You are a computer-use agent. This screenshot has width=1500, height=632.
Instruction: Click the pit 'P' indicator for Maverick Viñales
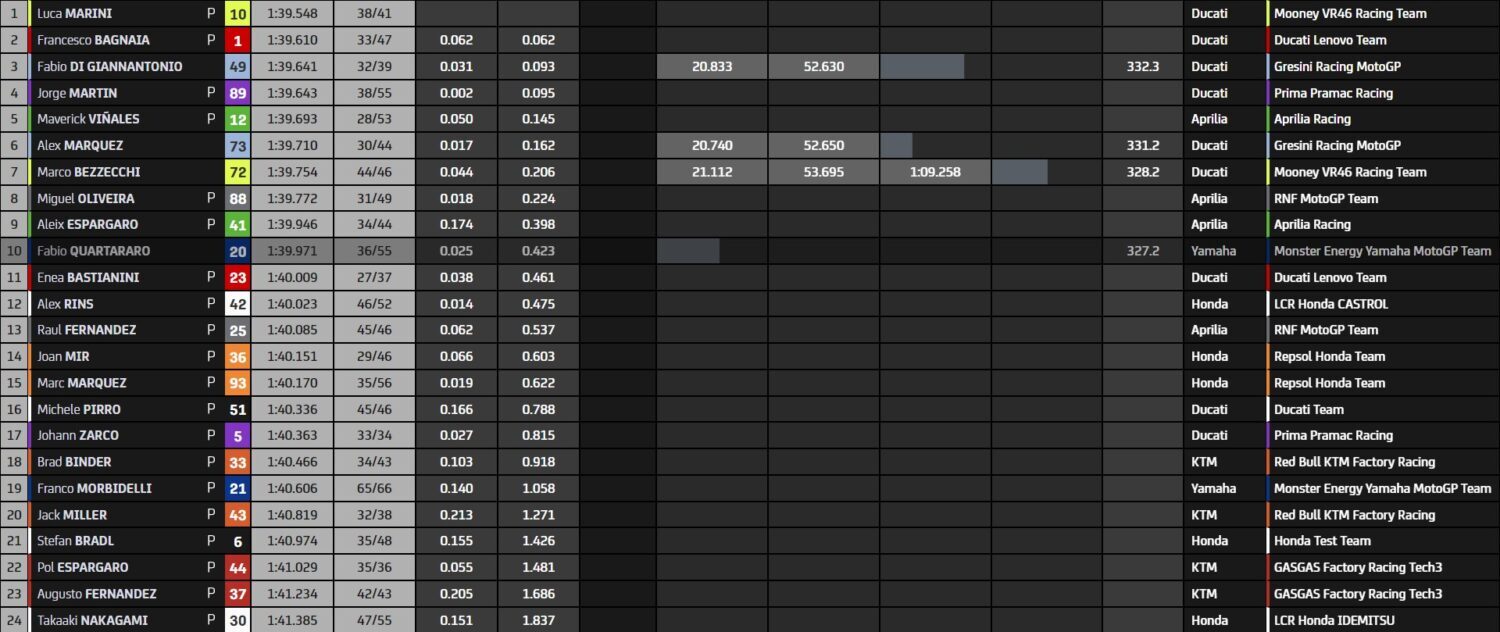click(x=211, y=119)
